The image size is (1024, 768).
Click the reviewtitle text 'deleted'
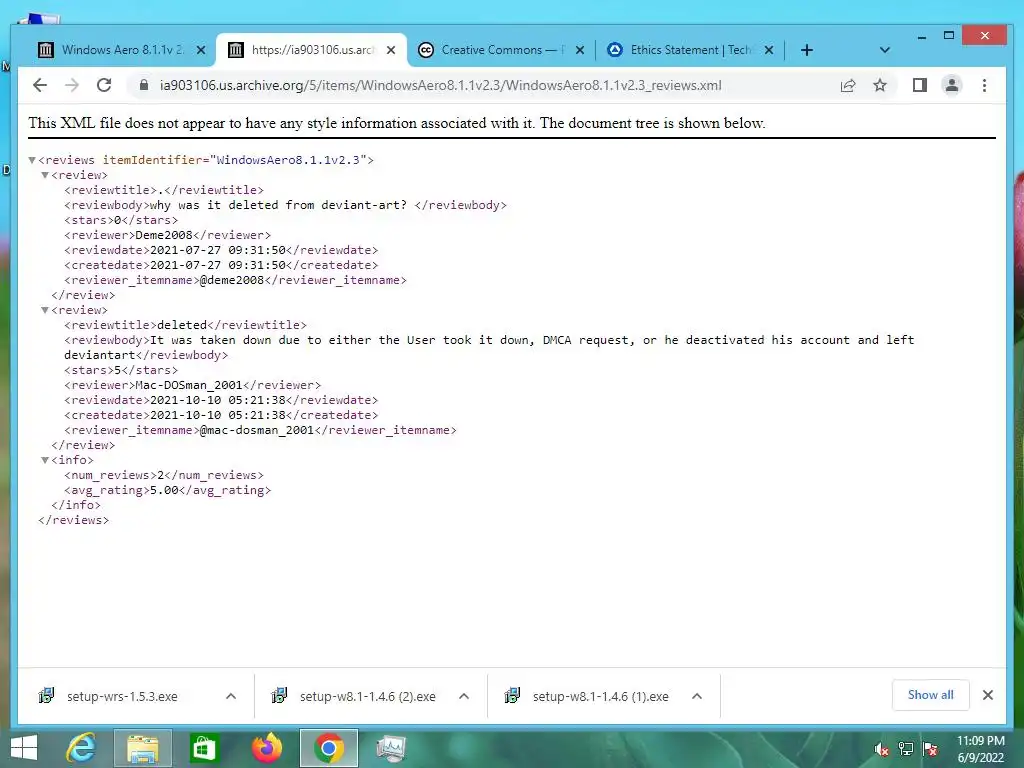click(x=182, y=325)
